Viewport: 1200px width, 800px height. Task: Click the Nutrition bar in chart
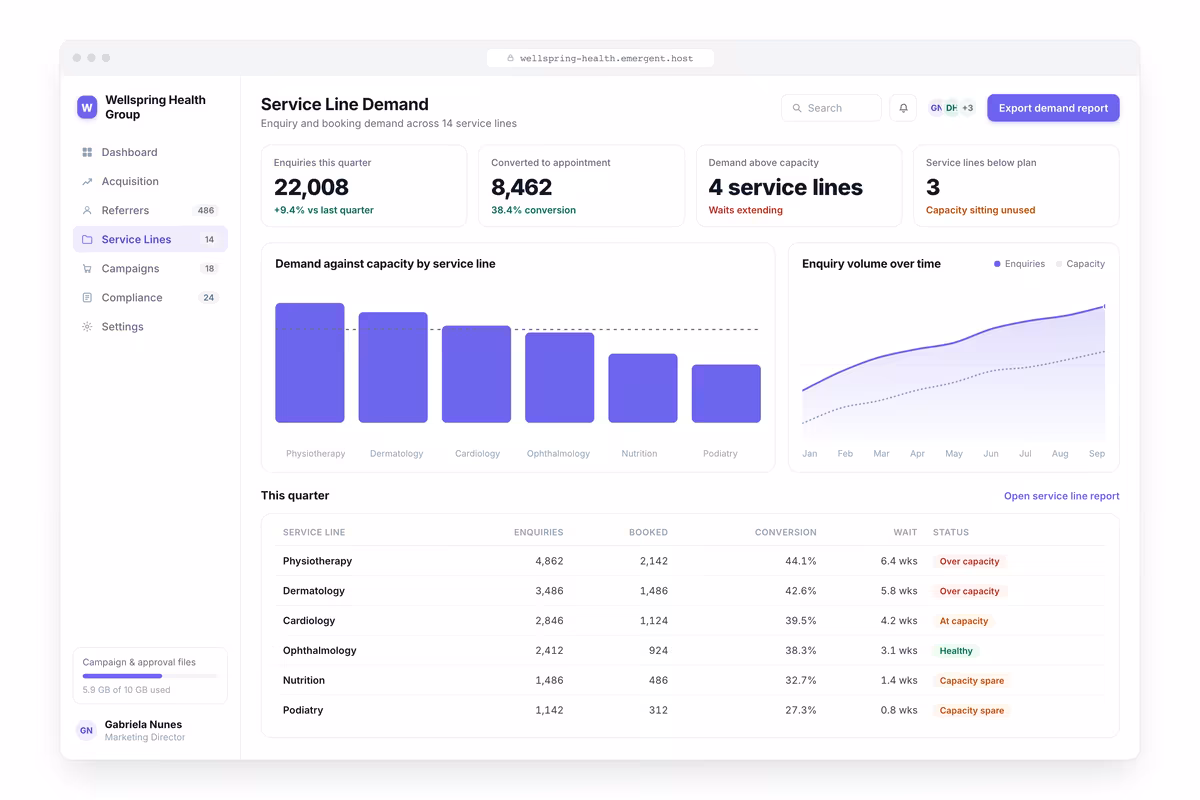(643, 388)
